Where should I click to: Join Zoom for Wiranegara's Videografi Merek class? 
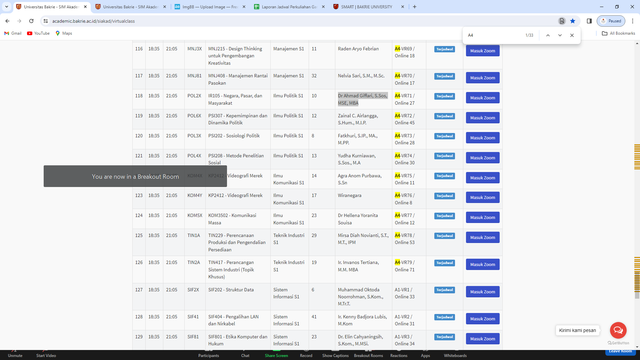pyautogui.click(x=482, y=198)
